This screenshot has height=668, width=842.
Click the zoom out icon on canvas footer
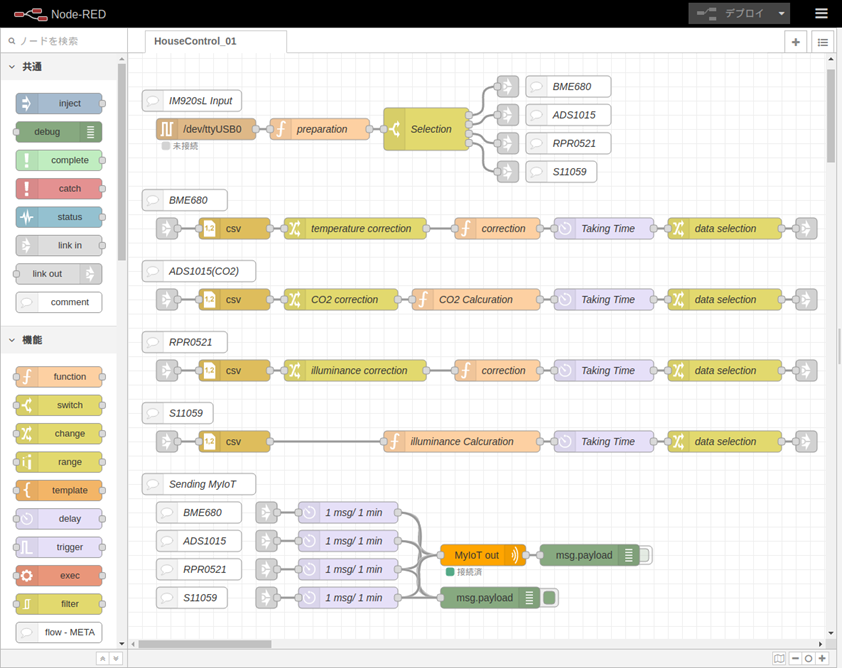[x=795, y=658]
